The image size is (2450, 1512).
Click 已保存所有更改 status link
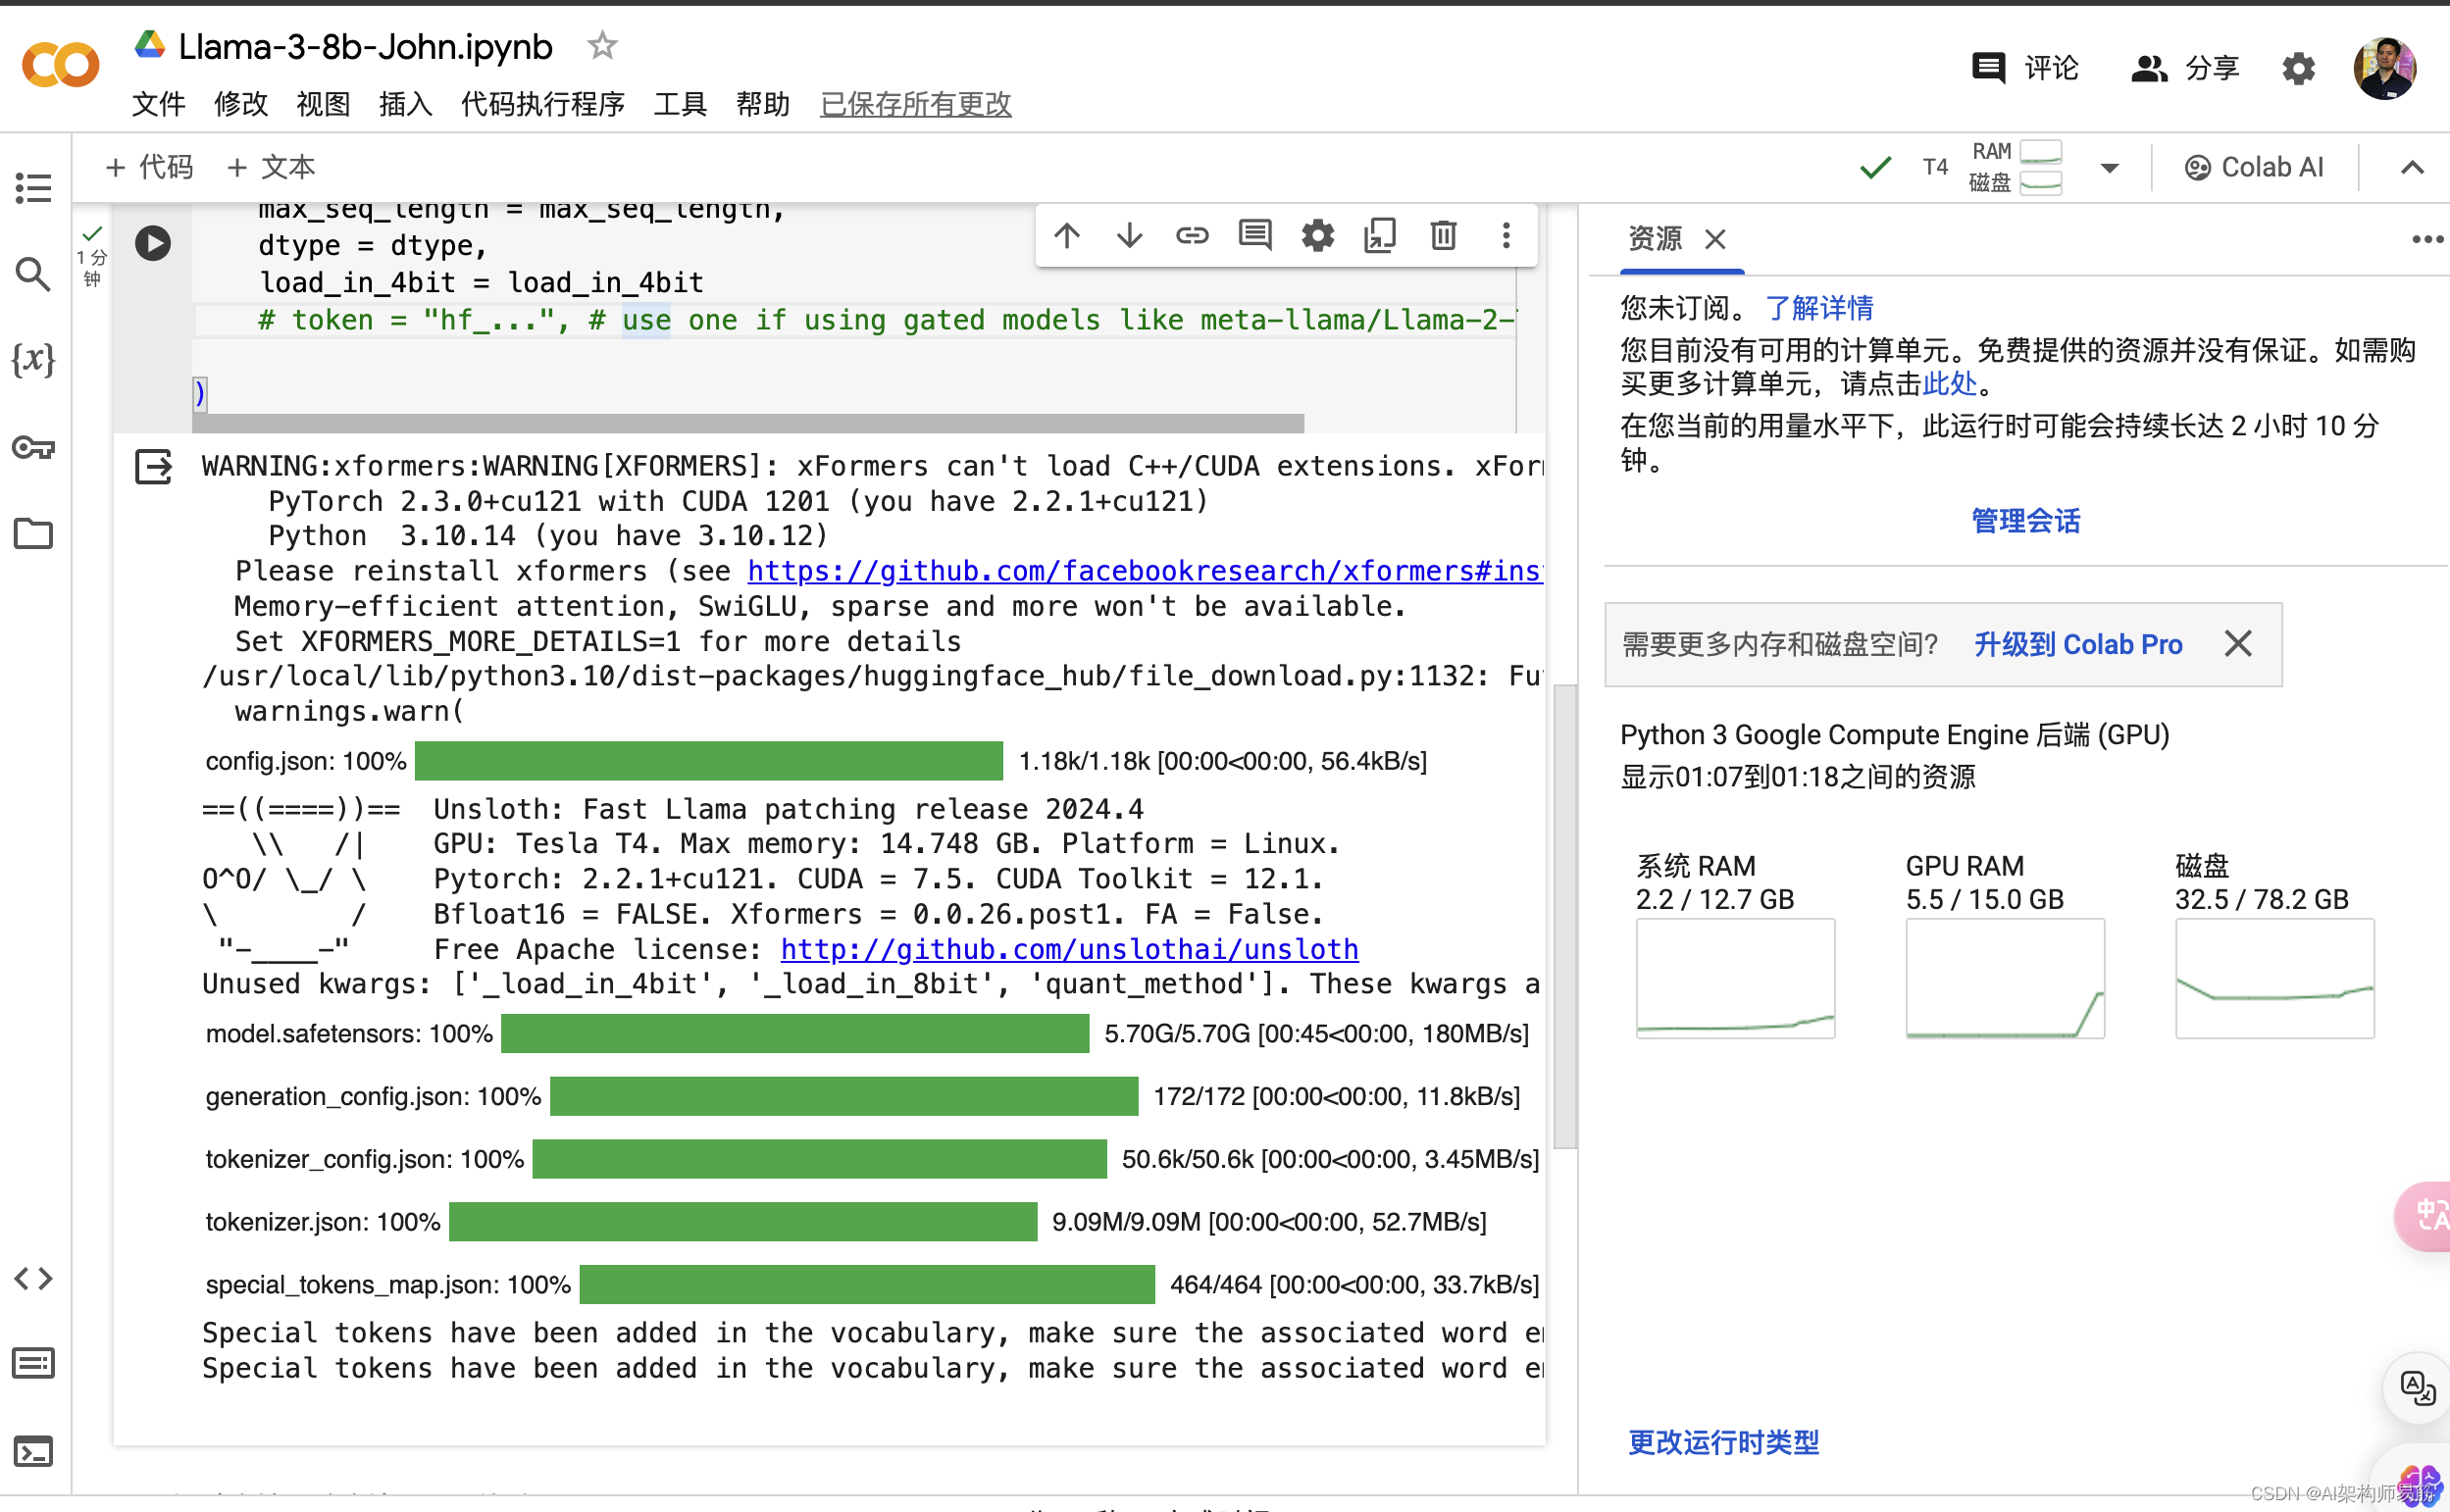(916, 104)
